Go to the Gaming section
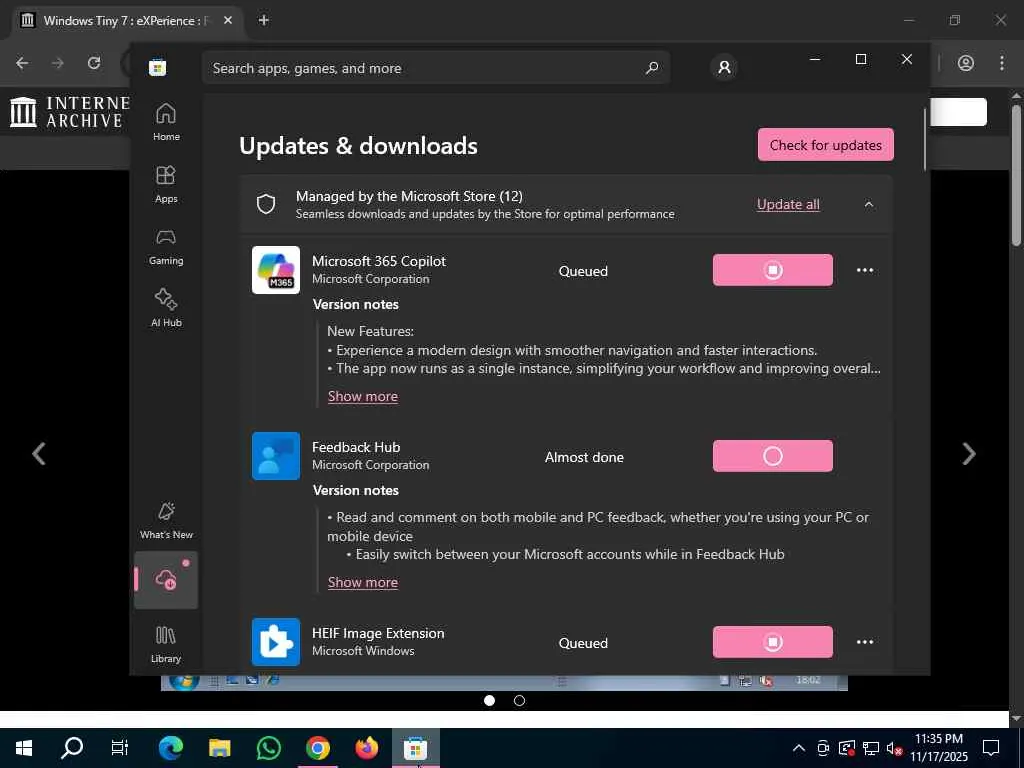The width and height of the screenshot is (1024, 768). pos(166,246)
